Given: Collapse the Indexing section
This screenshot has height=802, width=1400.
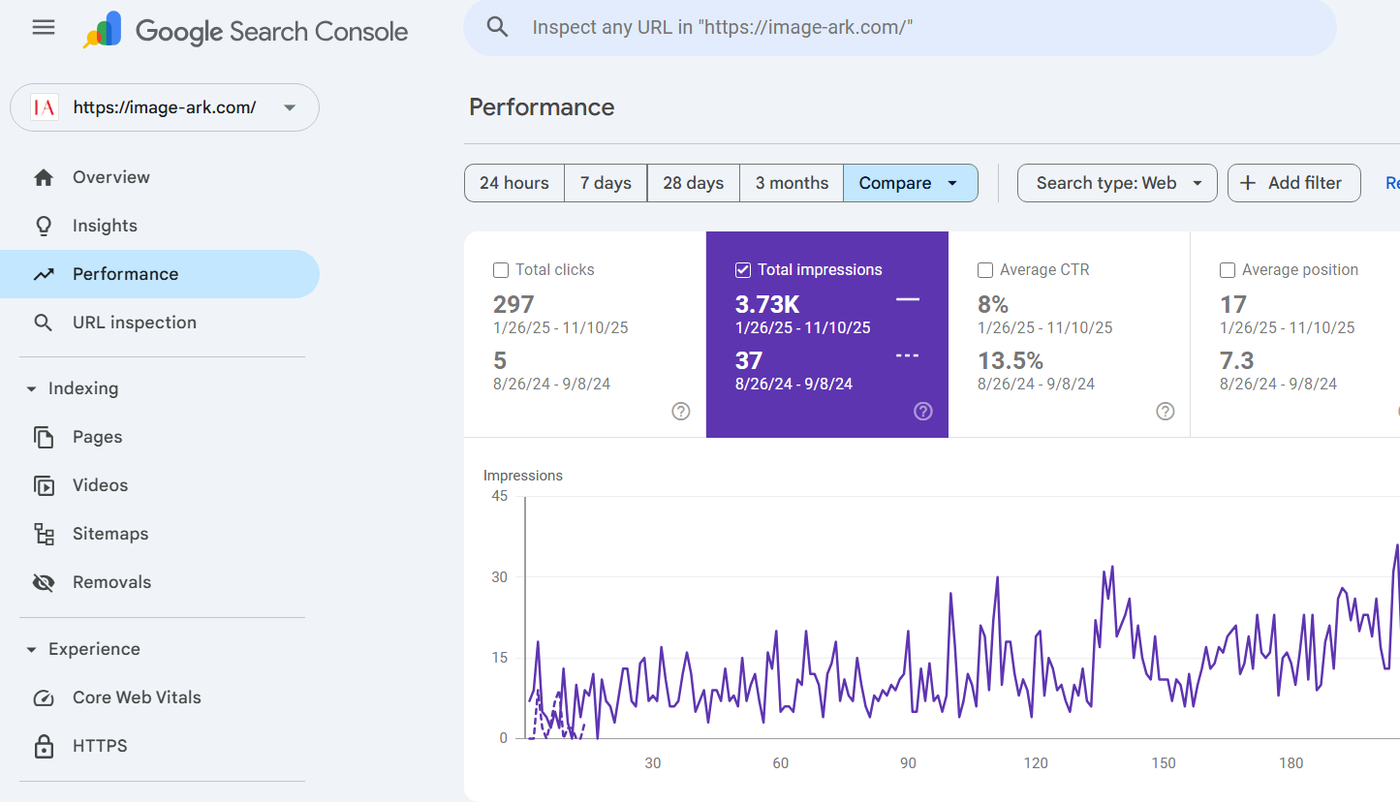Looking at the screenshot, I should click(x=31, y=389).
